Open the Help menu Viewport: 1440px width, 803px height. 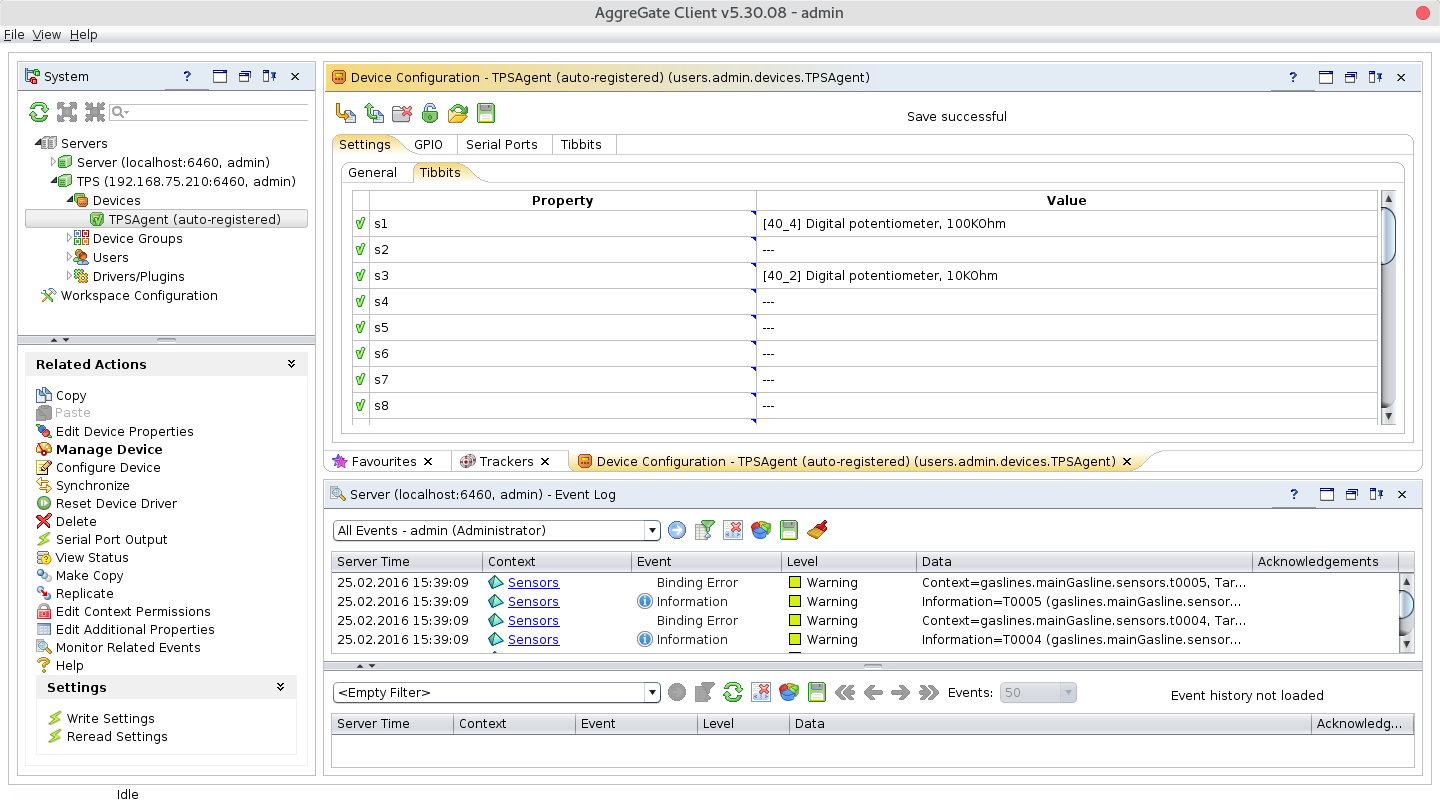tap(84, 34)
